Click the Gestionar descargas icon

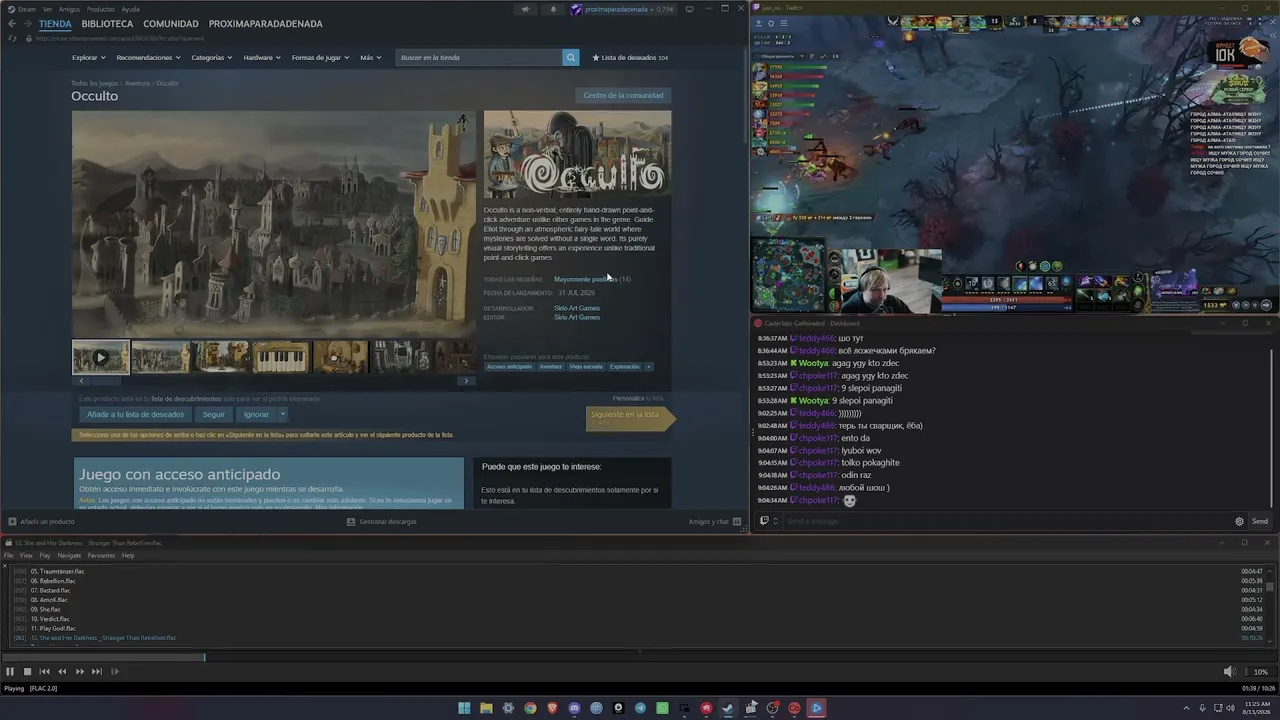coord(351,521)
